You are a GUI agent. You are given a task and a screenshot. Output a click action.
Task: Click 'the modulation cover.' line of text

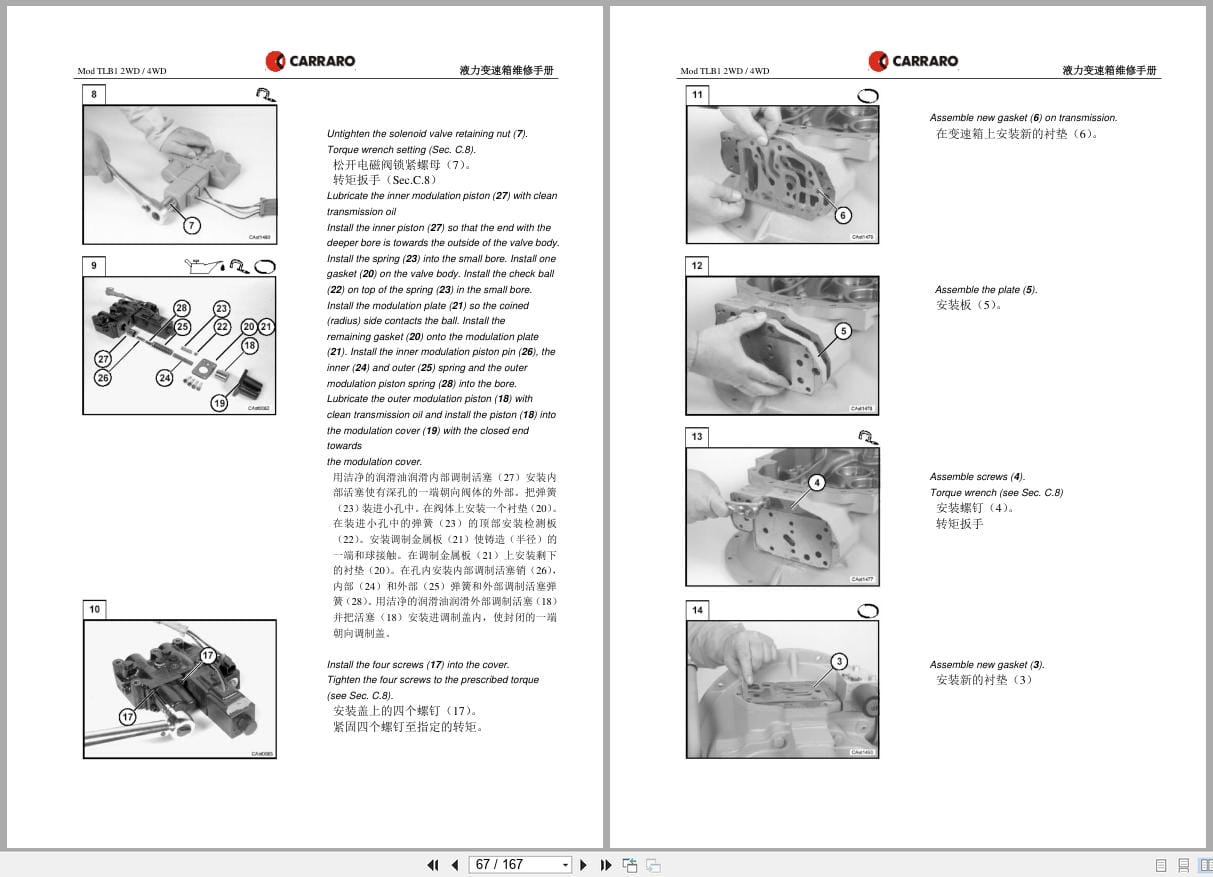(374, 462)
